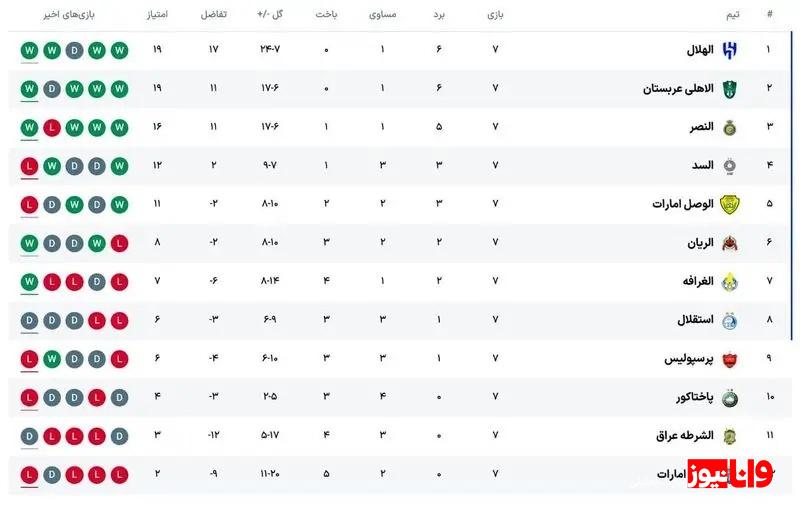Click the الاهلی عربستان club crest

coord(729,89)
